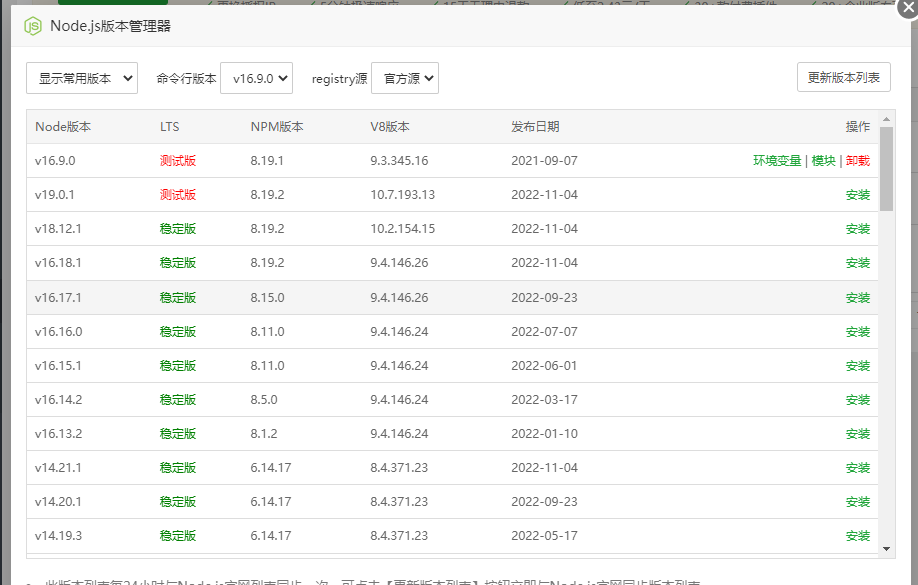Select the v16.17.1 version cell
Image resolution: width=918 pixels, height=585 pixels.
point(58,297)
